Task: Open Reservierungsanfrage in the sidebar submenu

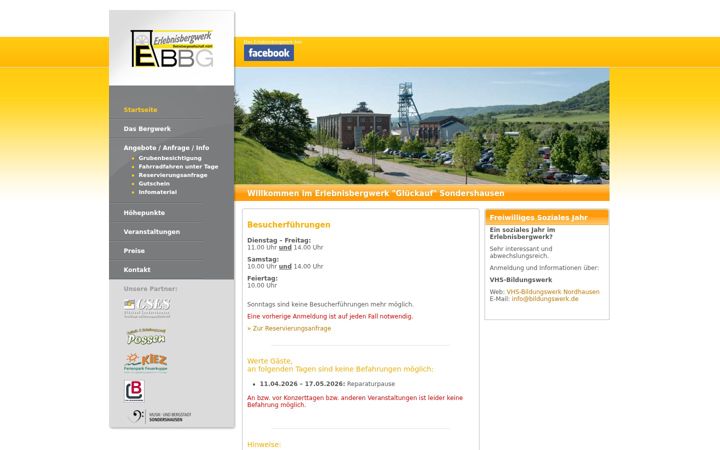Action: [173, 175]
